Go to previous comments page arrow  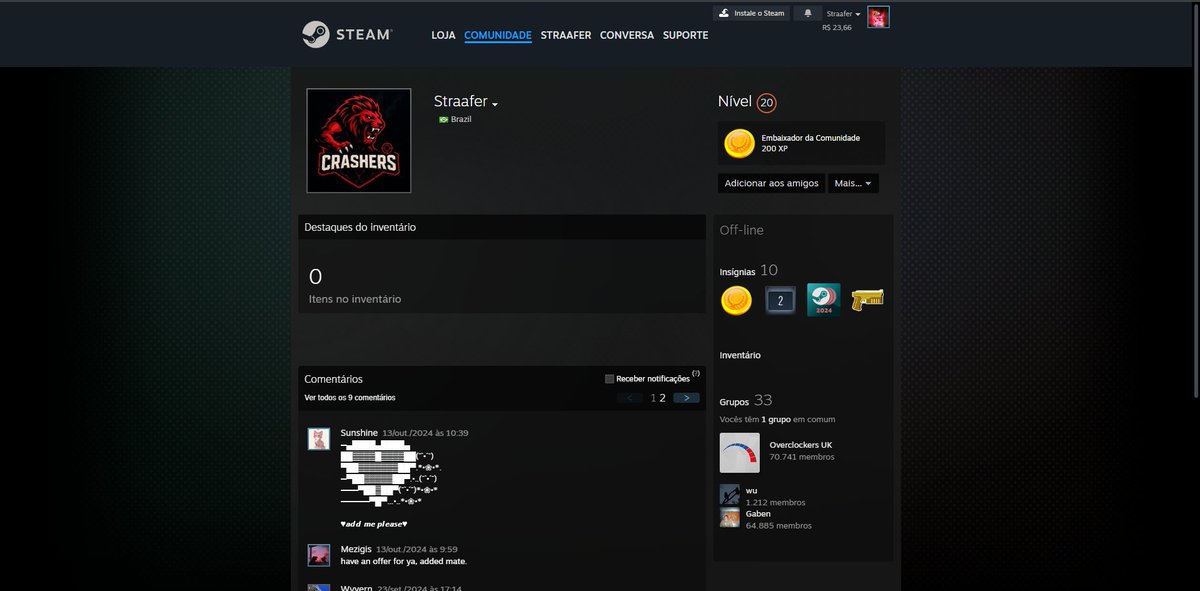point(630,398)
